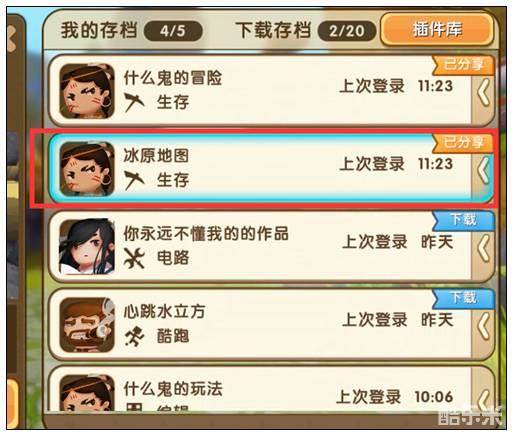The height and width of the screenshot is (435, 512).
Task: Expand the arrow on 什么鬼的冒险 row
Action: 484,92
